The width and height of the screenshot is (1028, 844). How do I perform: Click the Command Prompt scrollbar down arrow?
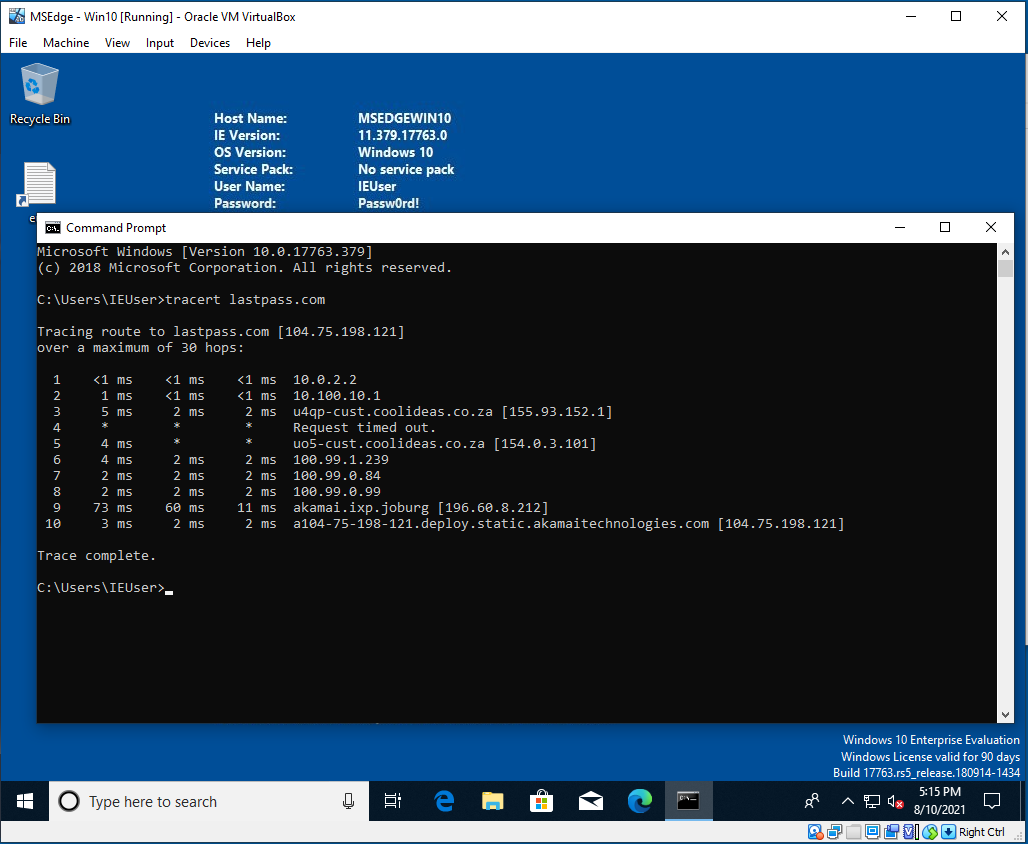(x=1005, y=715)
